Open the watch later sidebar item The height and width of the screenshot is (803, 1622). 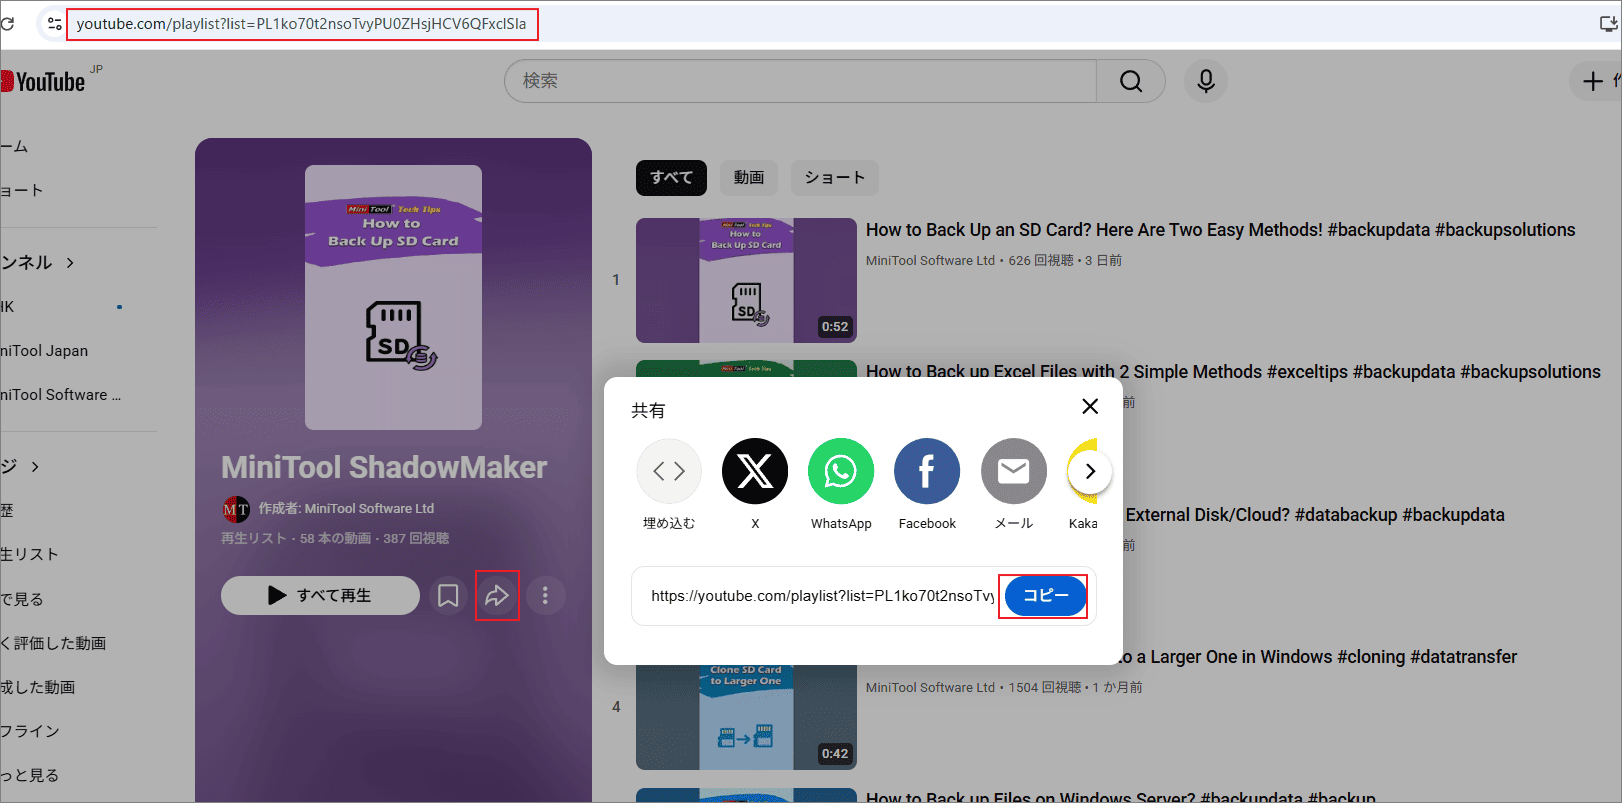pyautogui.click(x=22, y=599)
